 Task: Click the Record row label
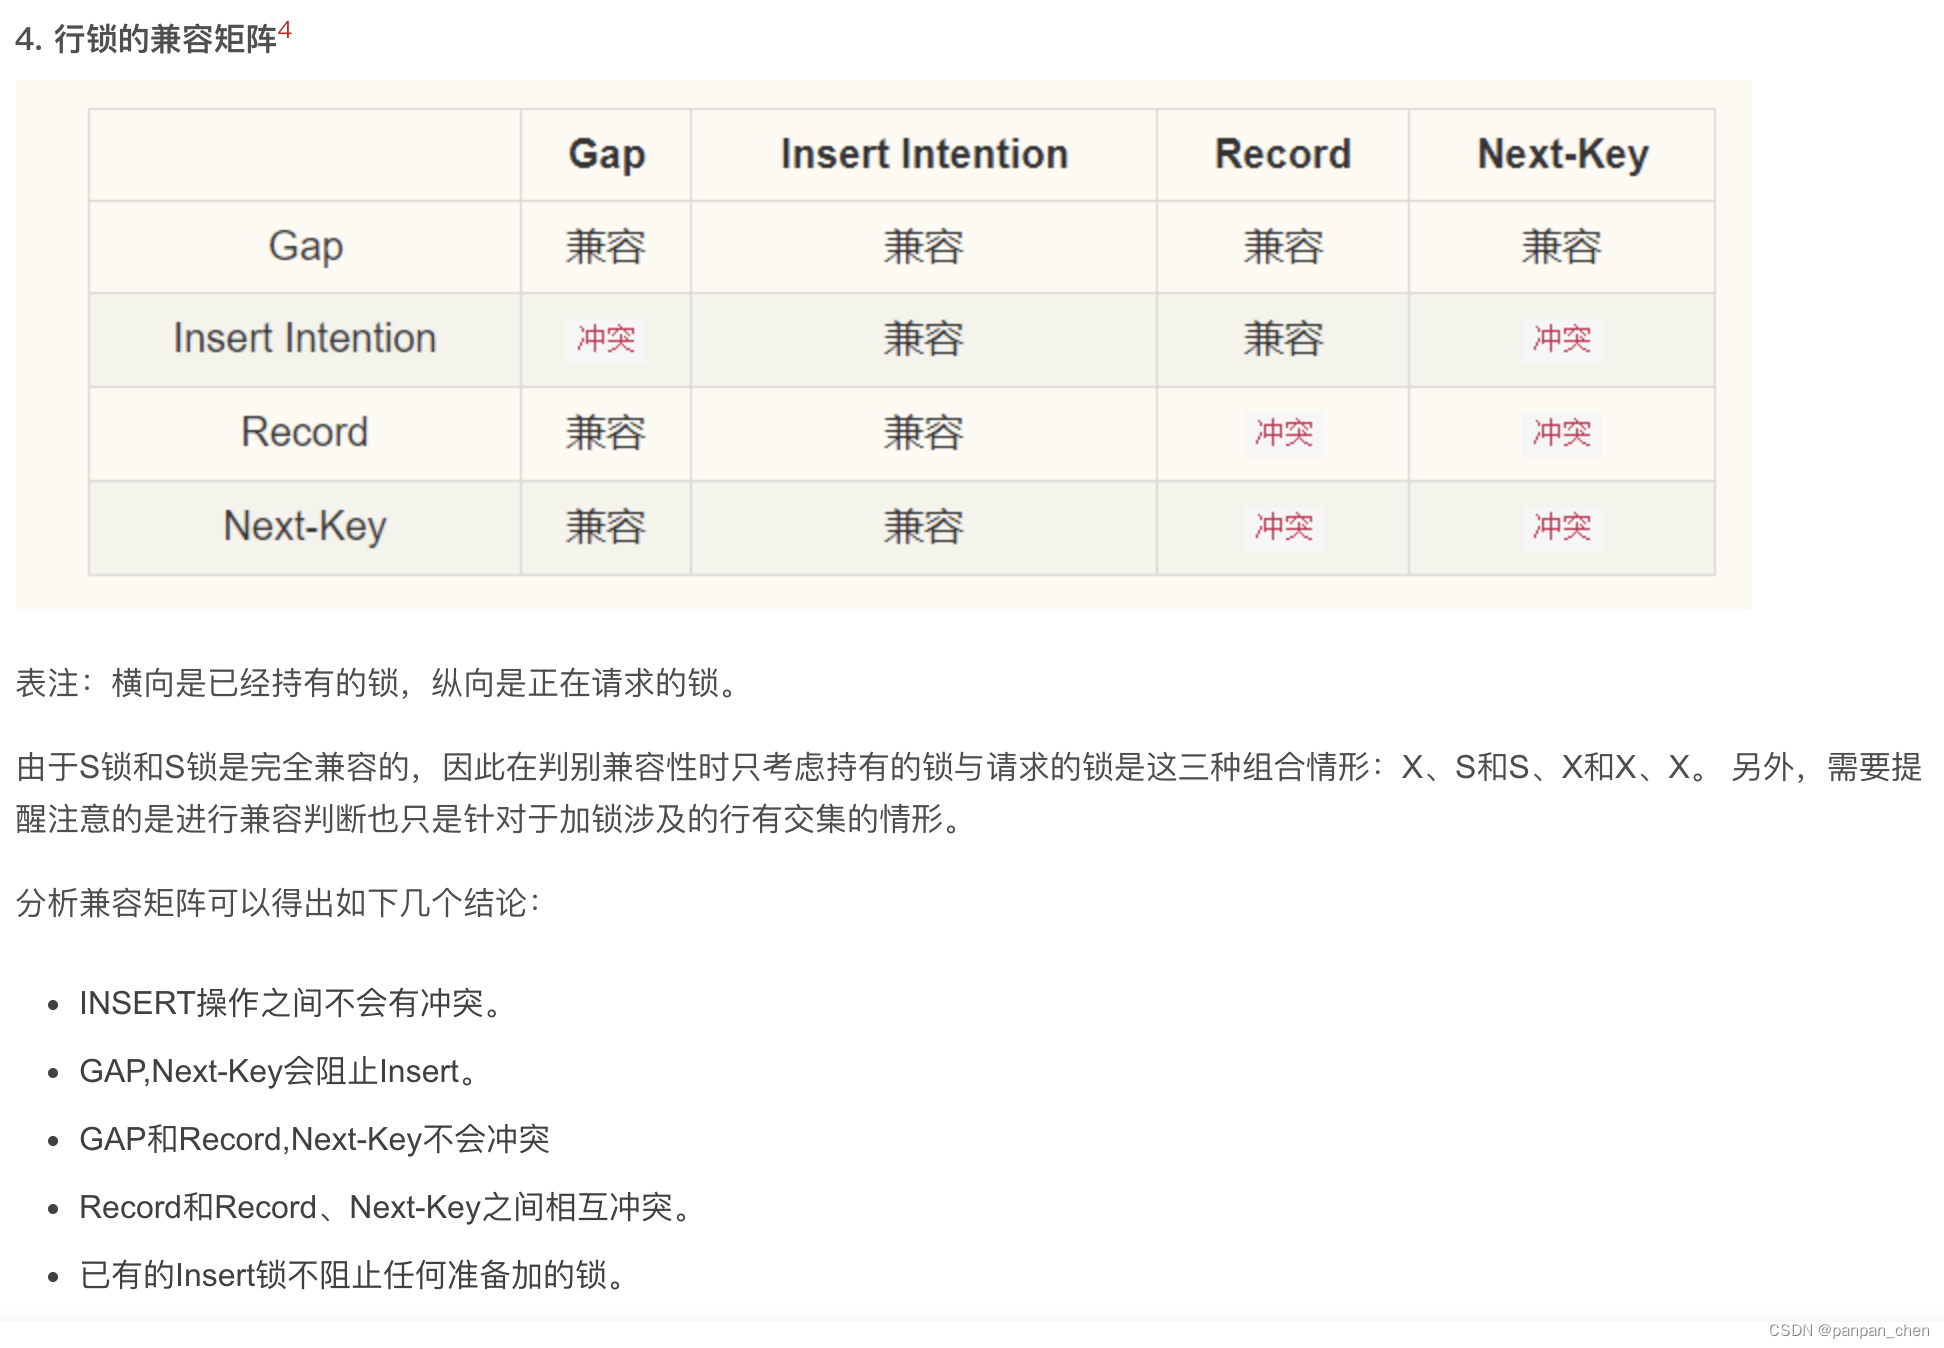tap(305, 433)
